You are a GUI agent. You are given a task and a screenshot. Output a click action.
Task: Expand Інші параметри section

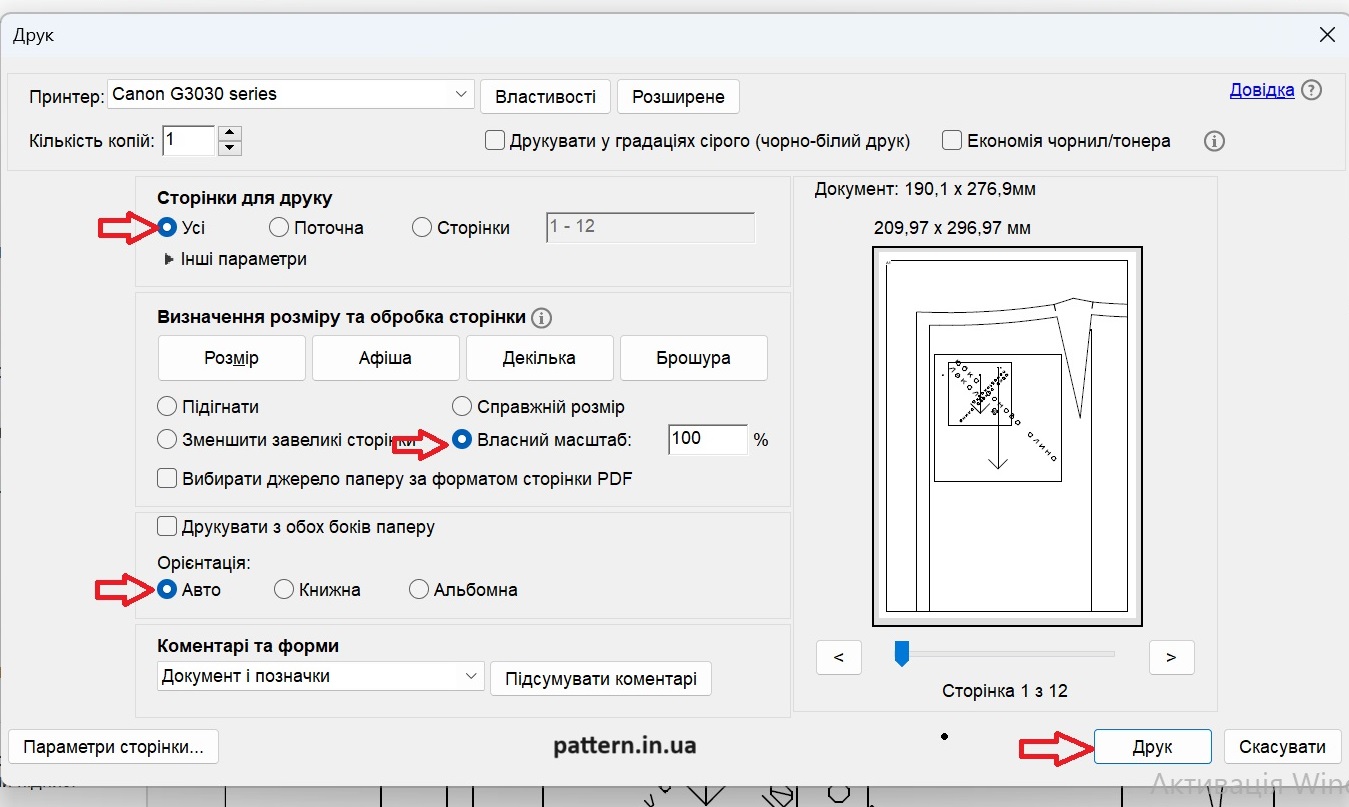236,259
